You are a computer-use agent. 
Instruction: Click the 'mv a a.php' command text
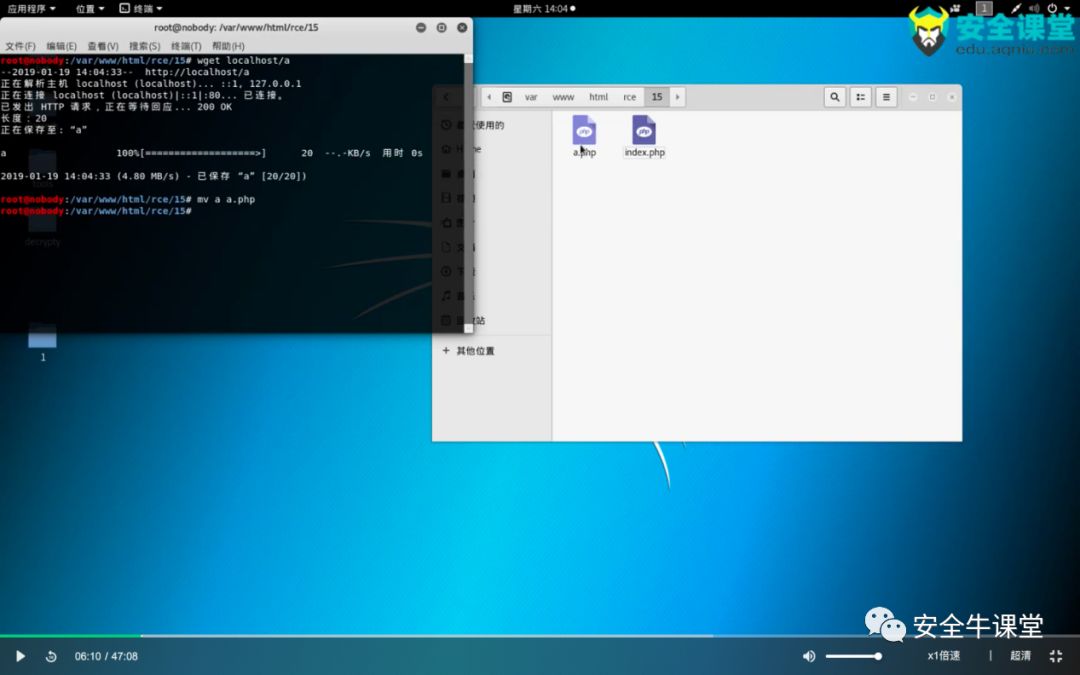click(226, 199)
